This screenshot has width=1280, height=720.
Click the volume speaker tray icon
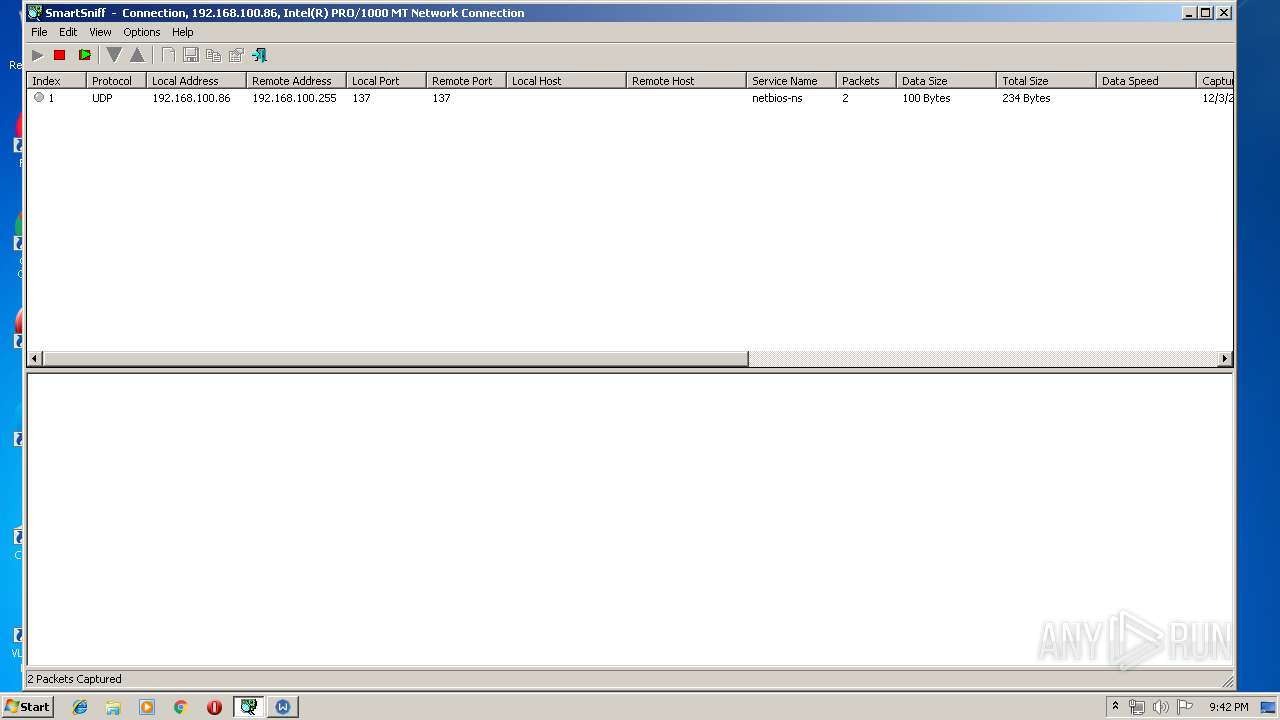pos(1161,707)
